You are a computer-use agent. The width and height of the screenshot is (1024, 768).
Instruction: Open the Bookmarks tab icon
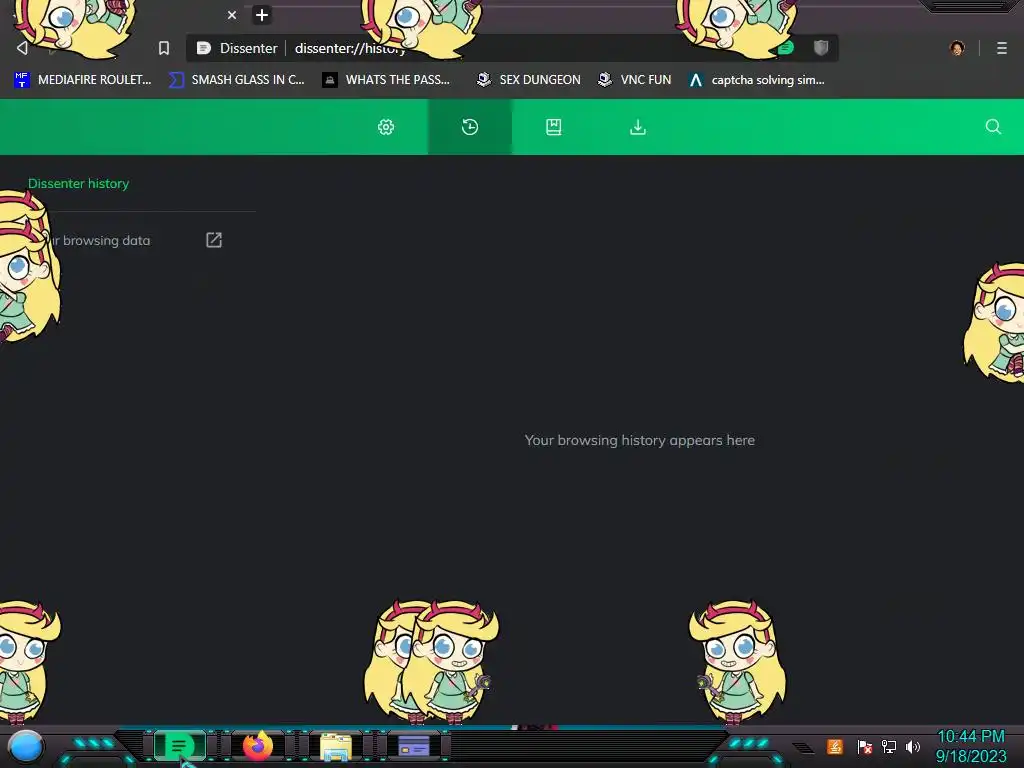554,127
